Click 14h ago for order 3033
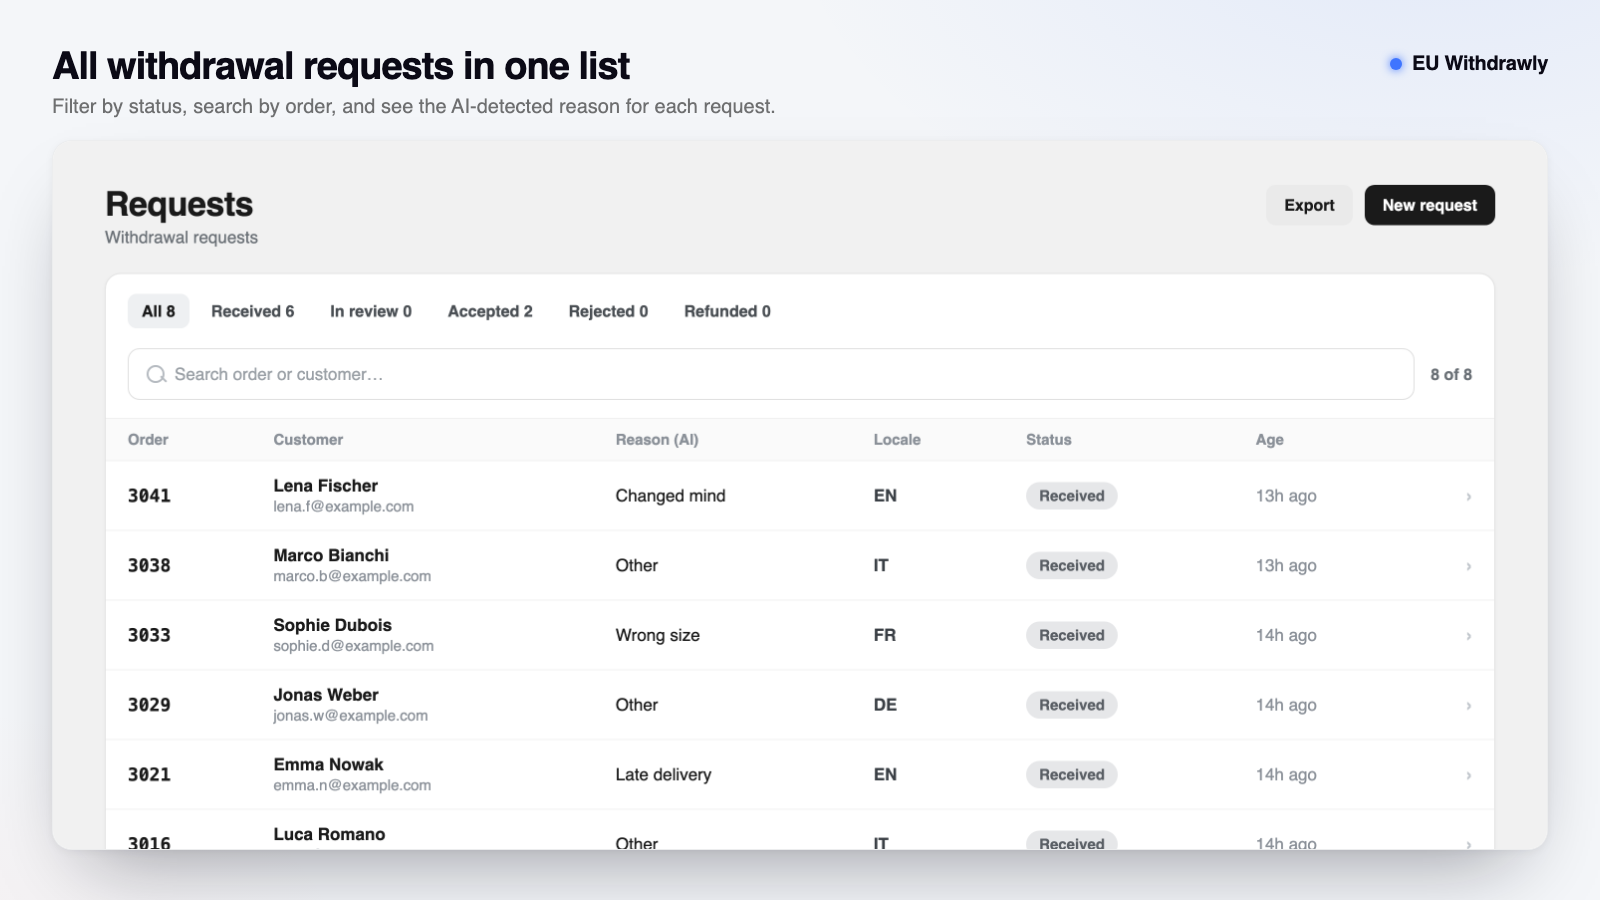 pos(1286,635)
